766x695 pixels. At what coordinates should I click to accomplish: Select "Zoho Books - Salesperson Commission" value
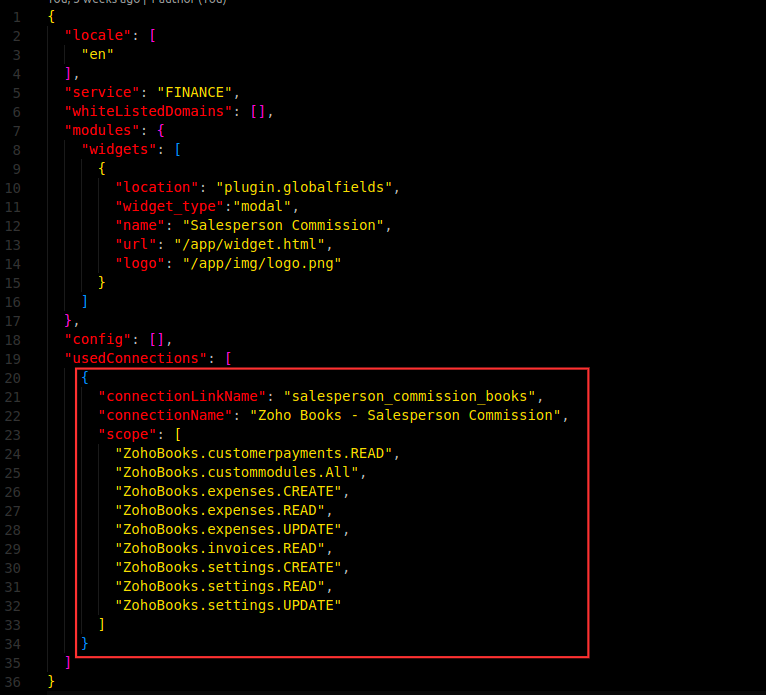pyautogui.click(x=405, y=416)
